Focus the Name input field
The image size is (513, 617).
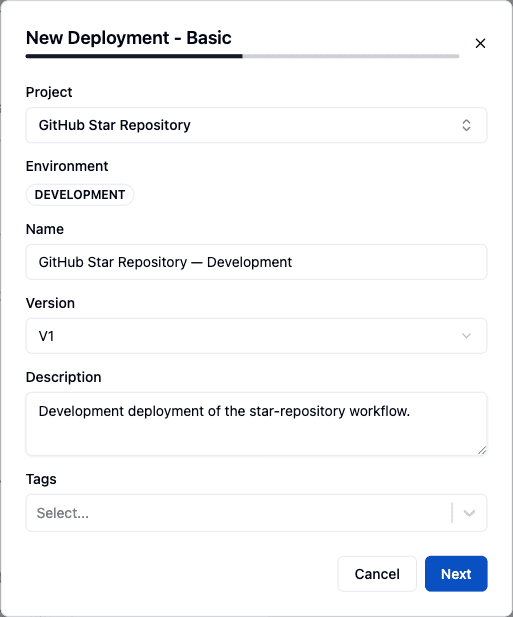[x=256, y=262]
